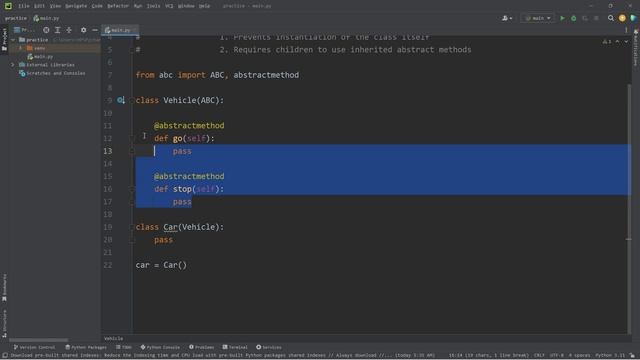Open the Run menu
This screenshot has width=640, height=360.
click(x=138, y=6)
